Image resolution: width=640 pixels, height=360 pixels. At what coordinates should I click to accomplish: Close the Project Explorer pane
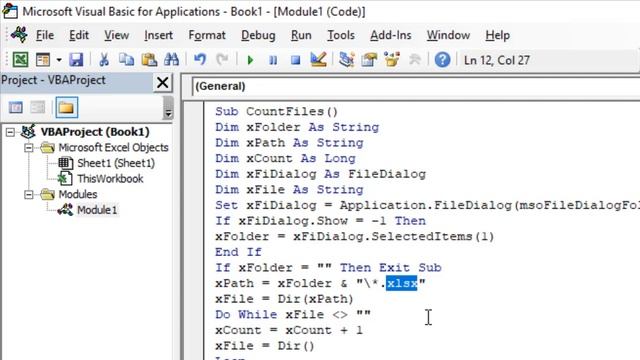coord(162,82)
